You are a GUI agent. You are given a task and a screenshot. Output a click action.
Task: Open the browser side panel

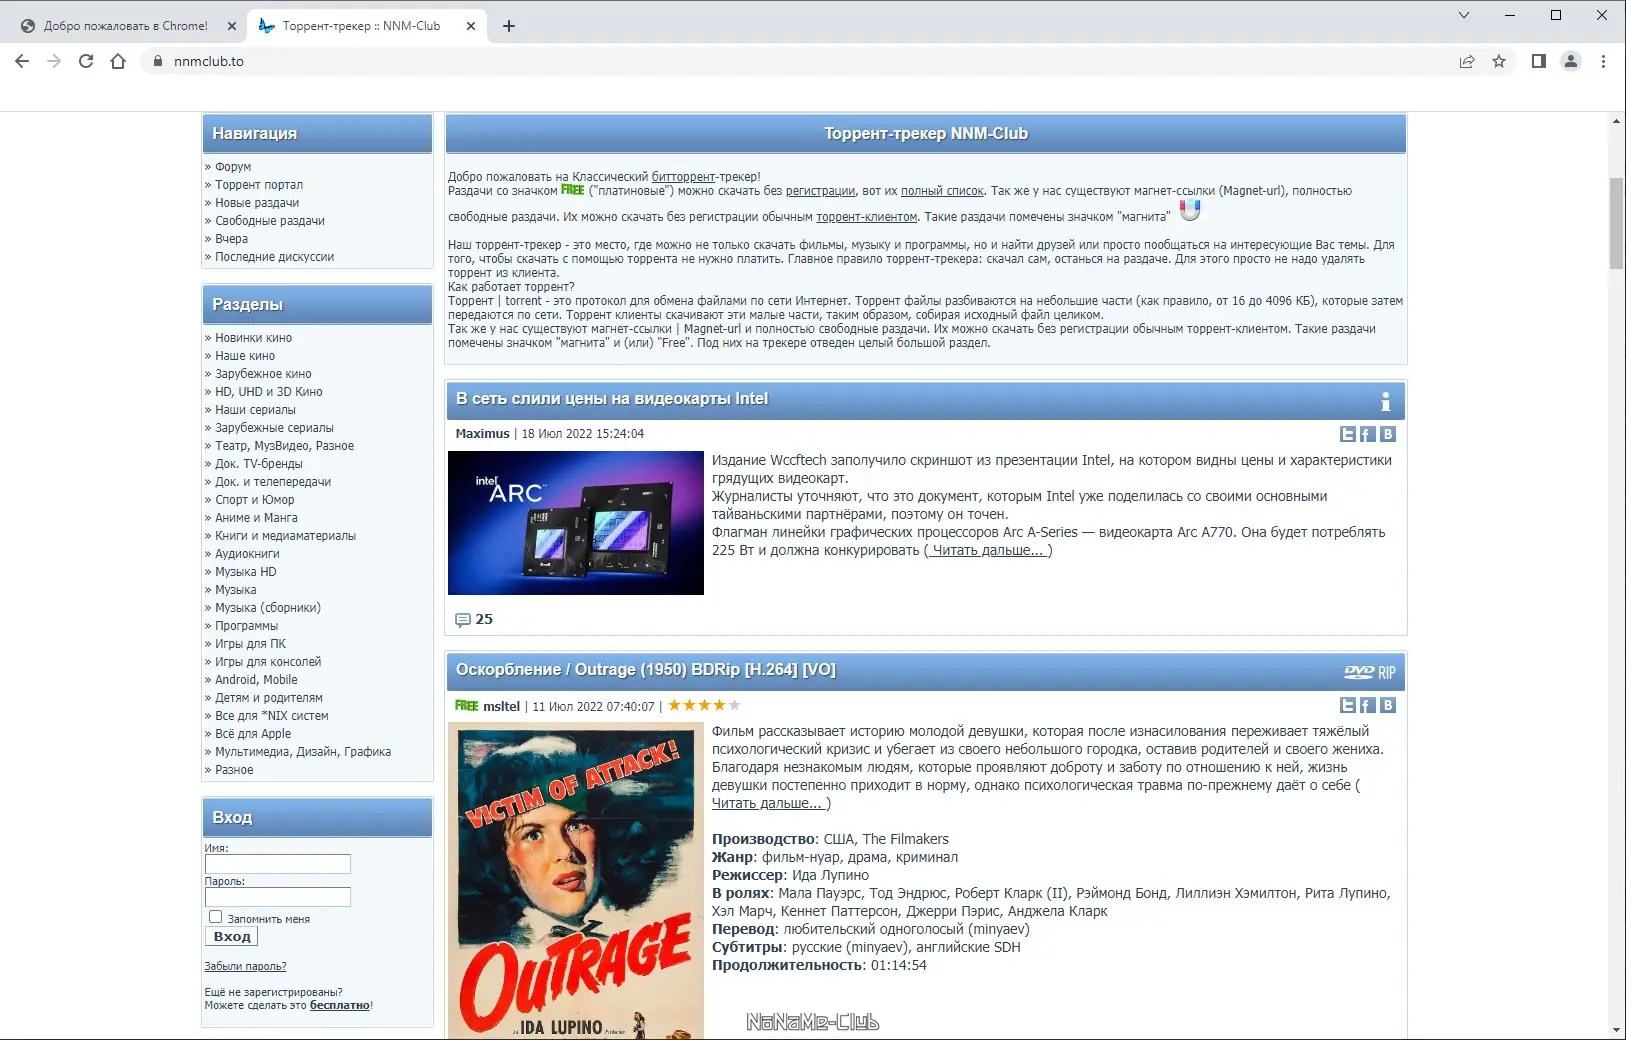[1539, 61]
